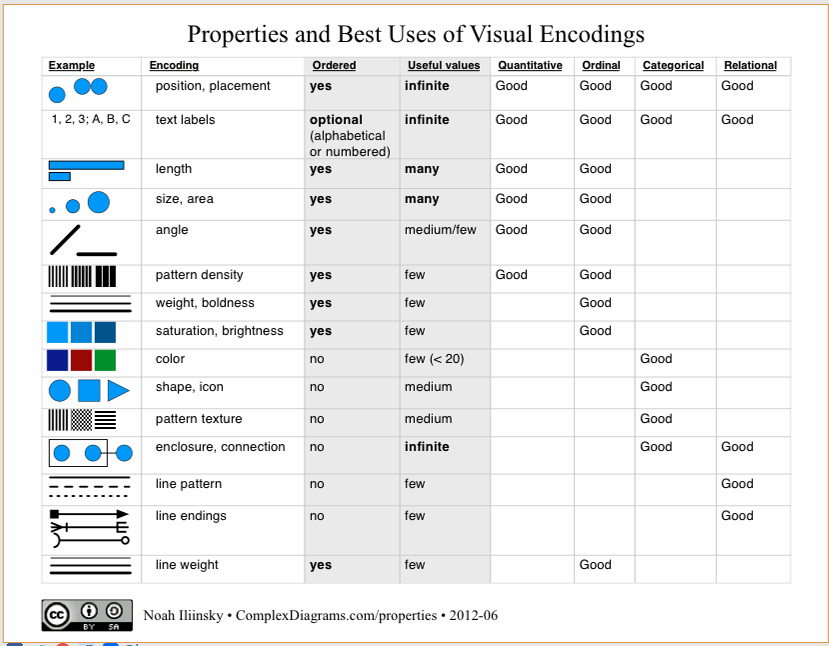Click the line endings arrows example
The image size is (829, 646).
tap(89, 528)
